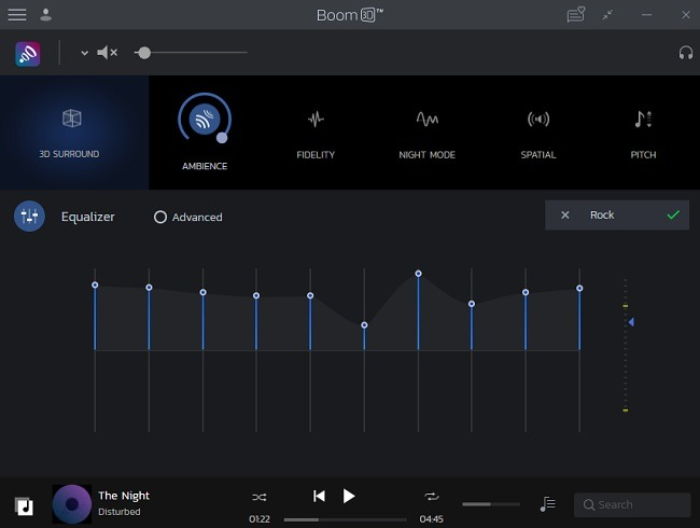The image size is (700, 528).
Task: Click the second equalizer band handle
Action: point(149,287)
